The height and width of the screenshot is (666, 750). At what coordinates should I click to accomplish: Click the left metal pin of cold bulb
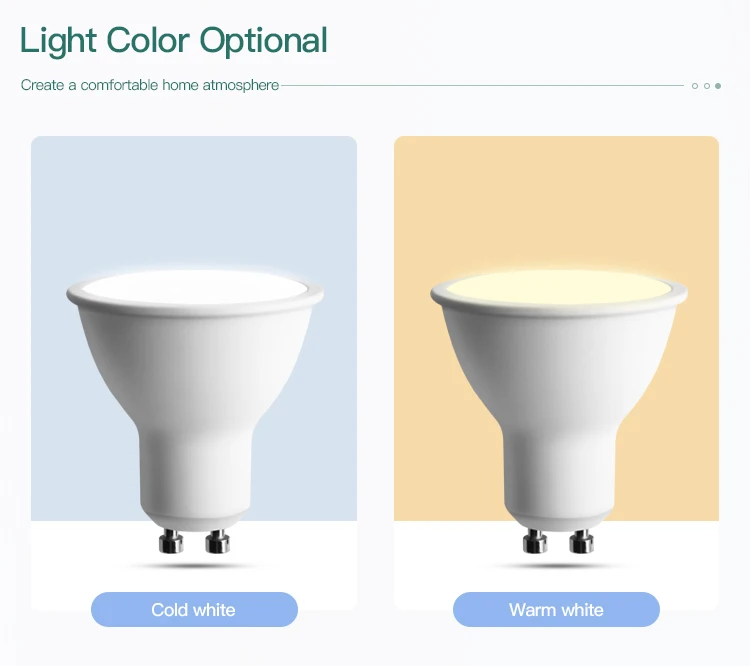point(171,542)
